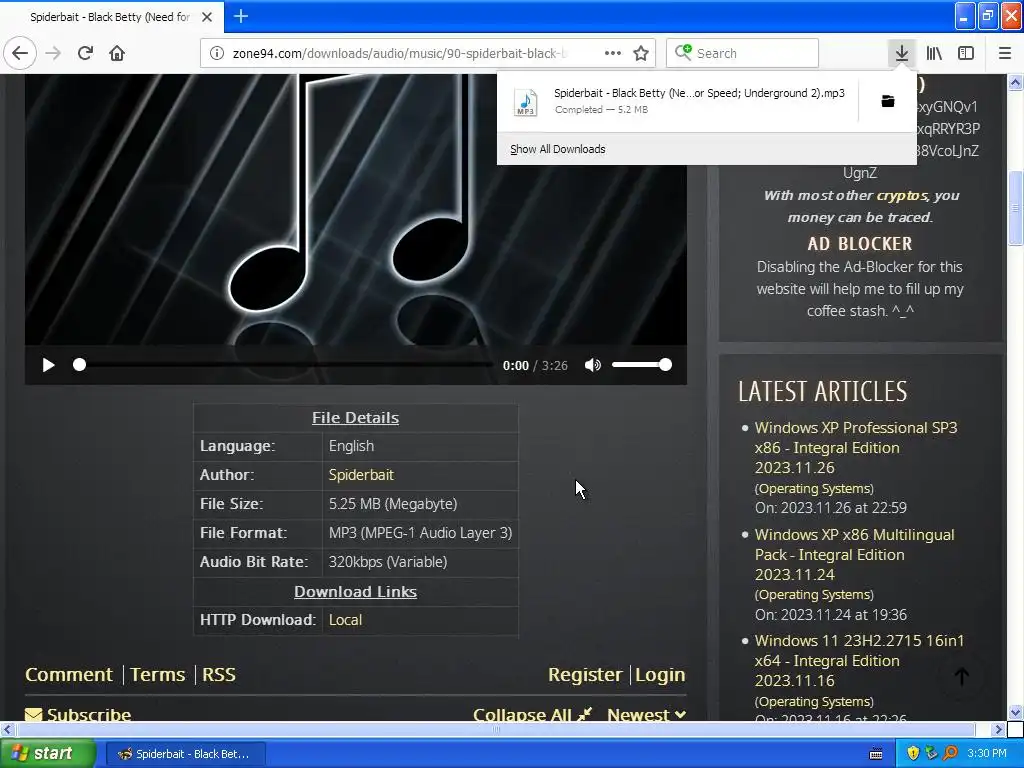Click horizontal scrollbar left arrow
The height and width of the screenshot is (768, 1024).
click(x=7, y=729)
